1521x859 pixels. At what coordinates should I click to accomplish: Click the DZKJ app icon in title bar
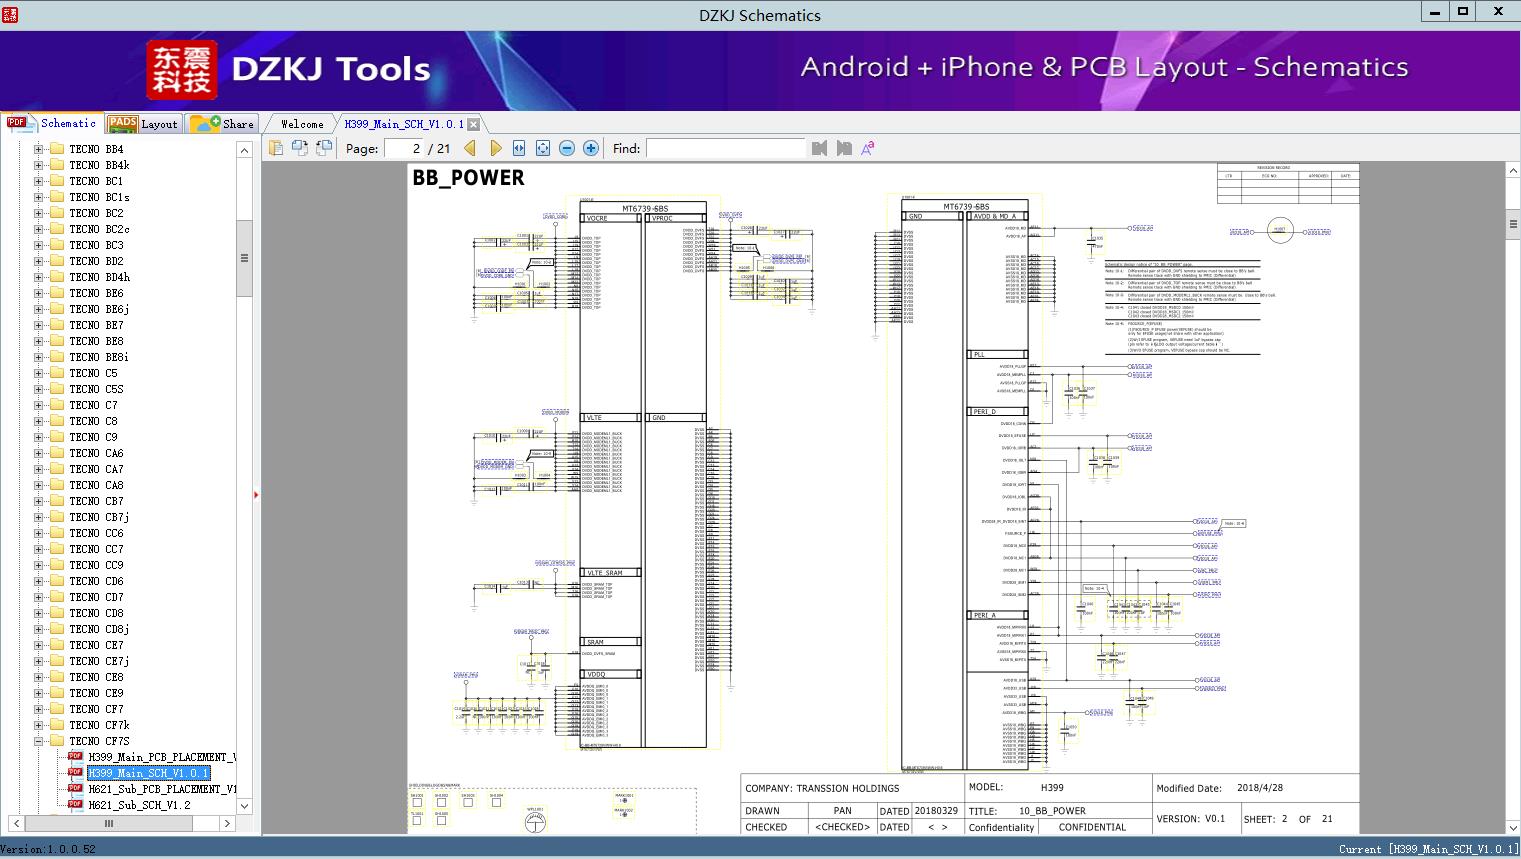click(x=10, y=14)
